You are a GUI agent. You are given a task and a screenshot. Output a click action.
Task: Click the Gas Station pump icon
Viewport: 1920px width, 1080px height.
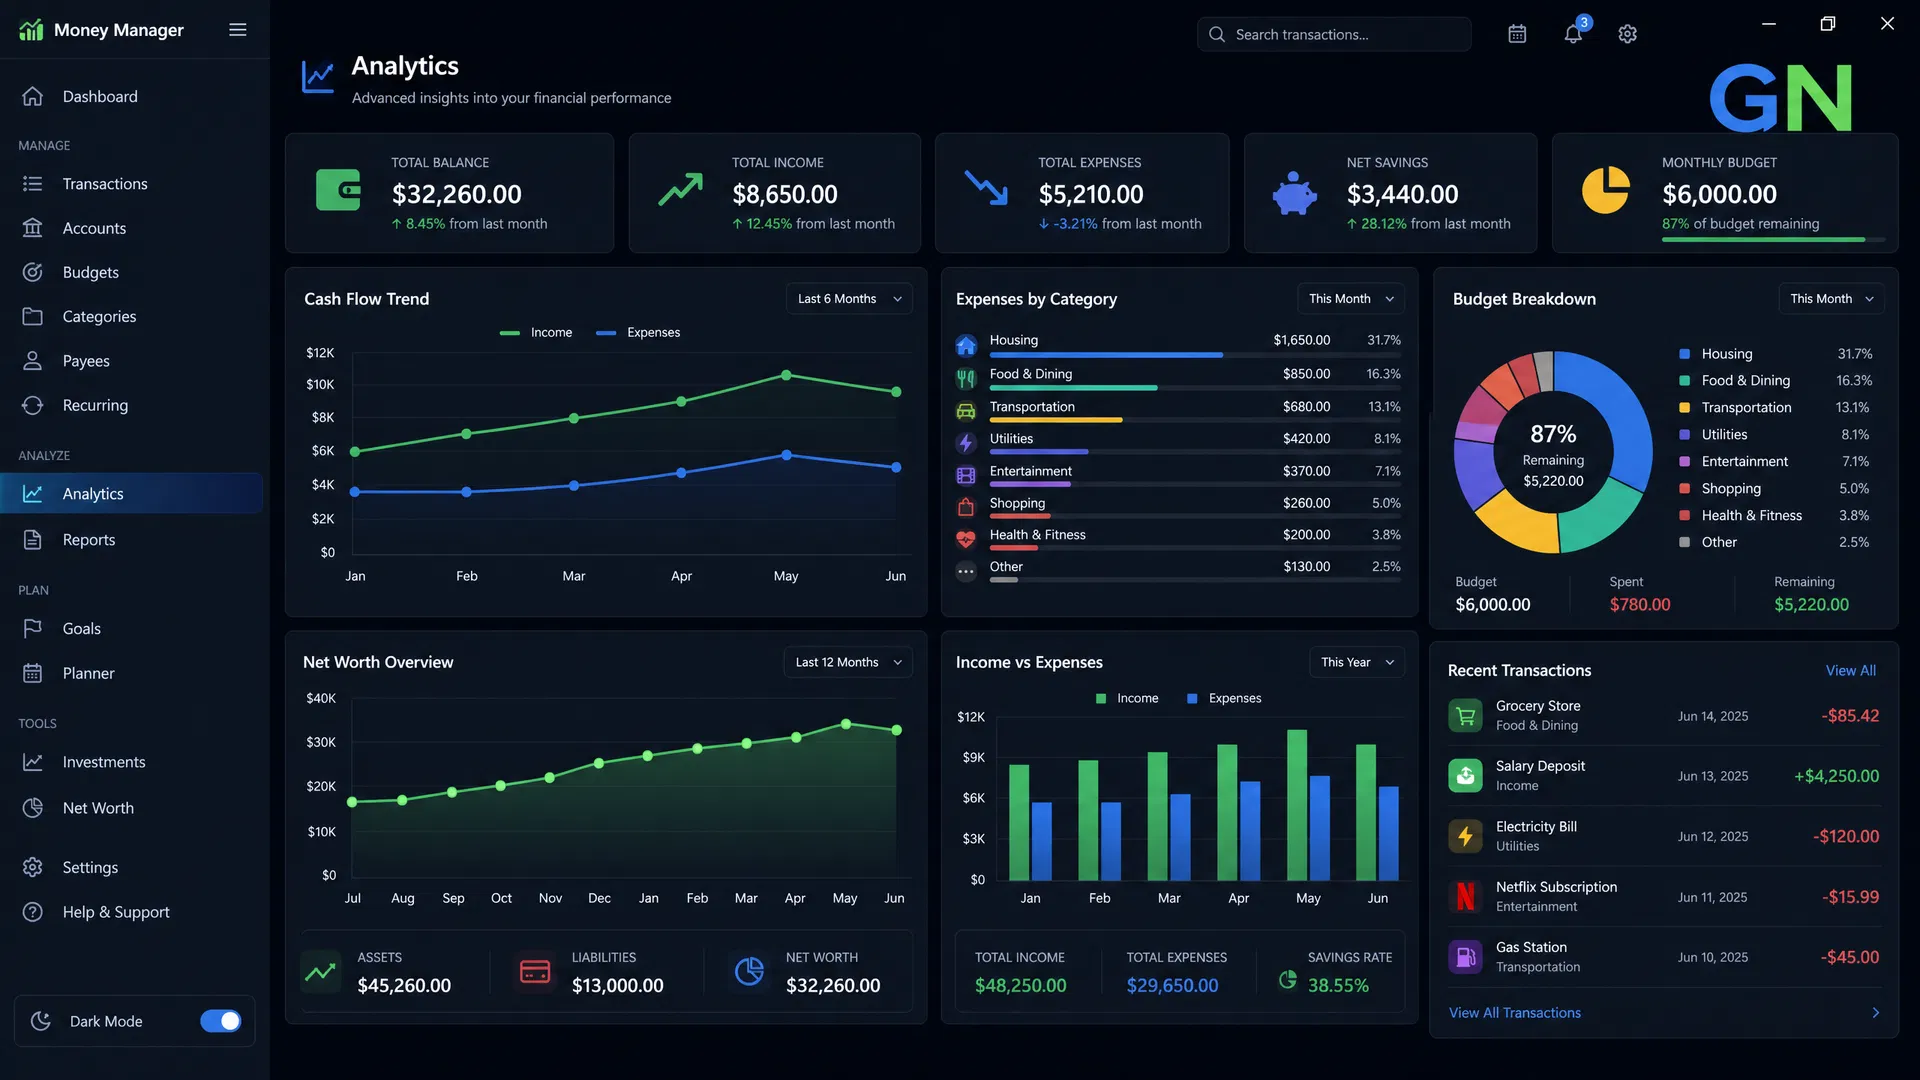point(1465,957)
